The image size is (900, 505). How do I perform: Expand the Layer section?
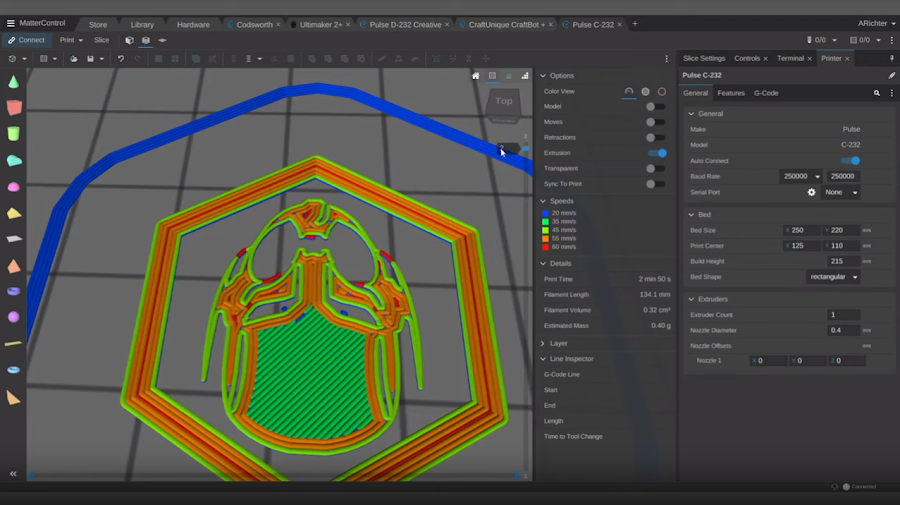(x=558, y=343)
